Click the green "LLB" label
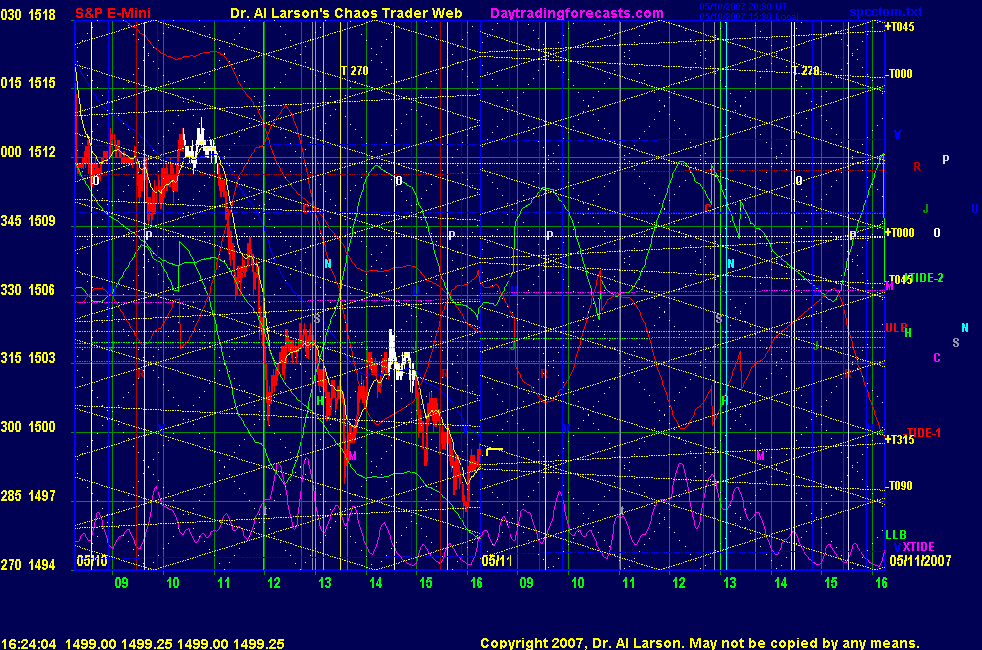The image size is (982, 650). point(896,534)
